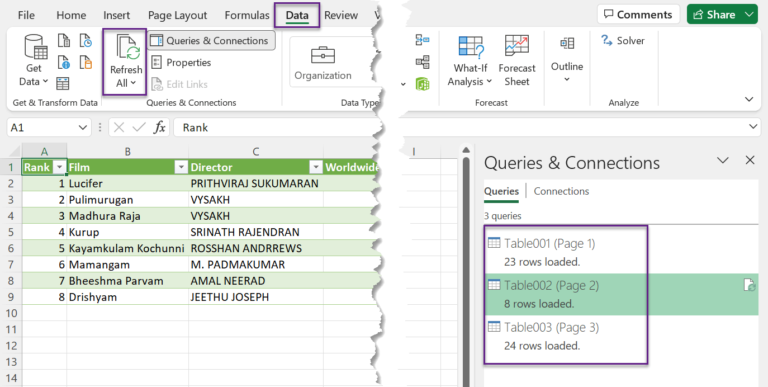The height and width of the screenshot is (387, 768).
Task: Select the cell AMAL NEERAD
Action: [x=256, y=281]
